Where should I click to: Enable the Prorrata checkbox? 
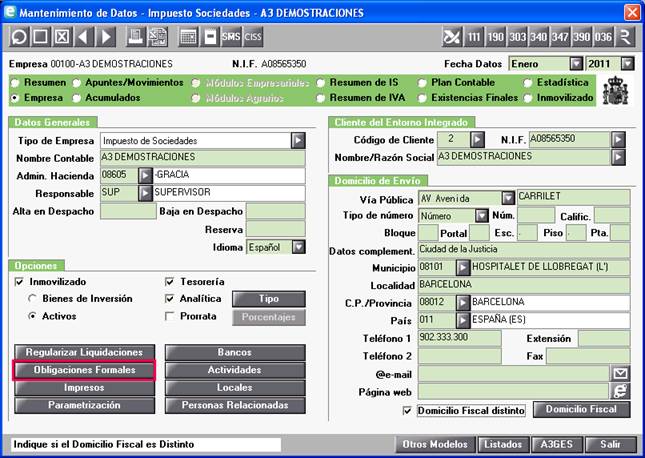click(x=169, y=316)
